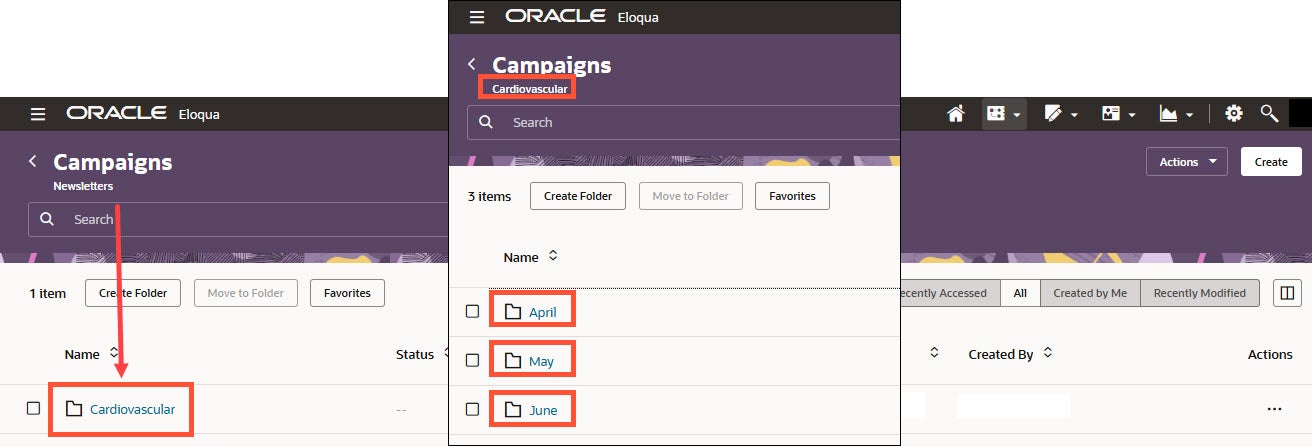Open the Audience contact card icon
Screen dimensions: 1312x447
tap(1116, 114)
